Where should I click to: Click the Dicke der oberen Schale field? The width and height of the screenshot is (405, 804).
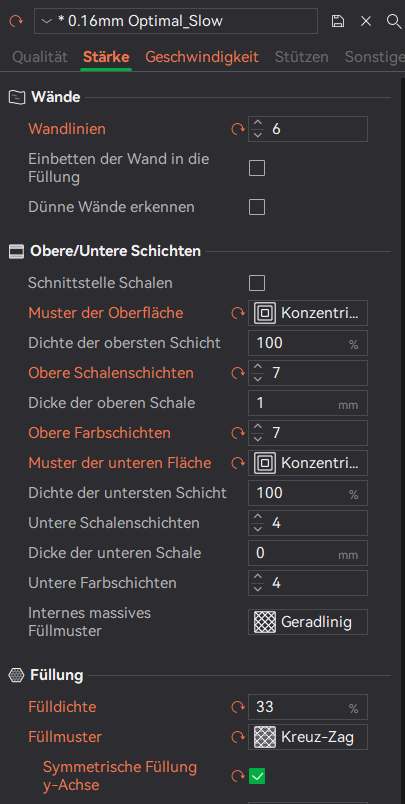click(x=308, y=403)
